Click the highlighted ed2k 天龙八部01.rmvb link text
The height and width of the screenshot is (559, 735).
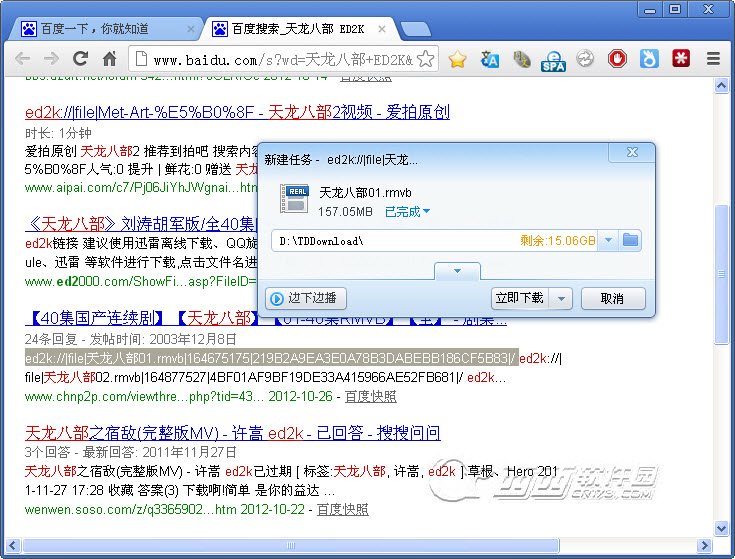click(271, 358)
